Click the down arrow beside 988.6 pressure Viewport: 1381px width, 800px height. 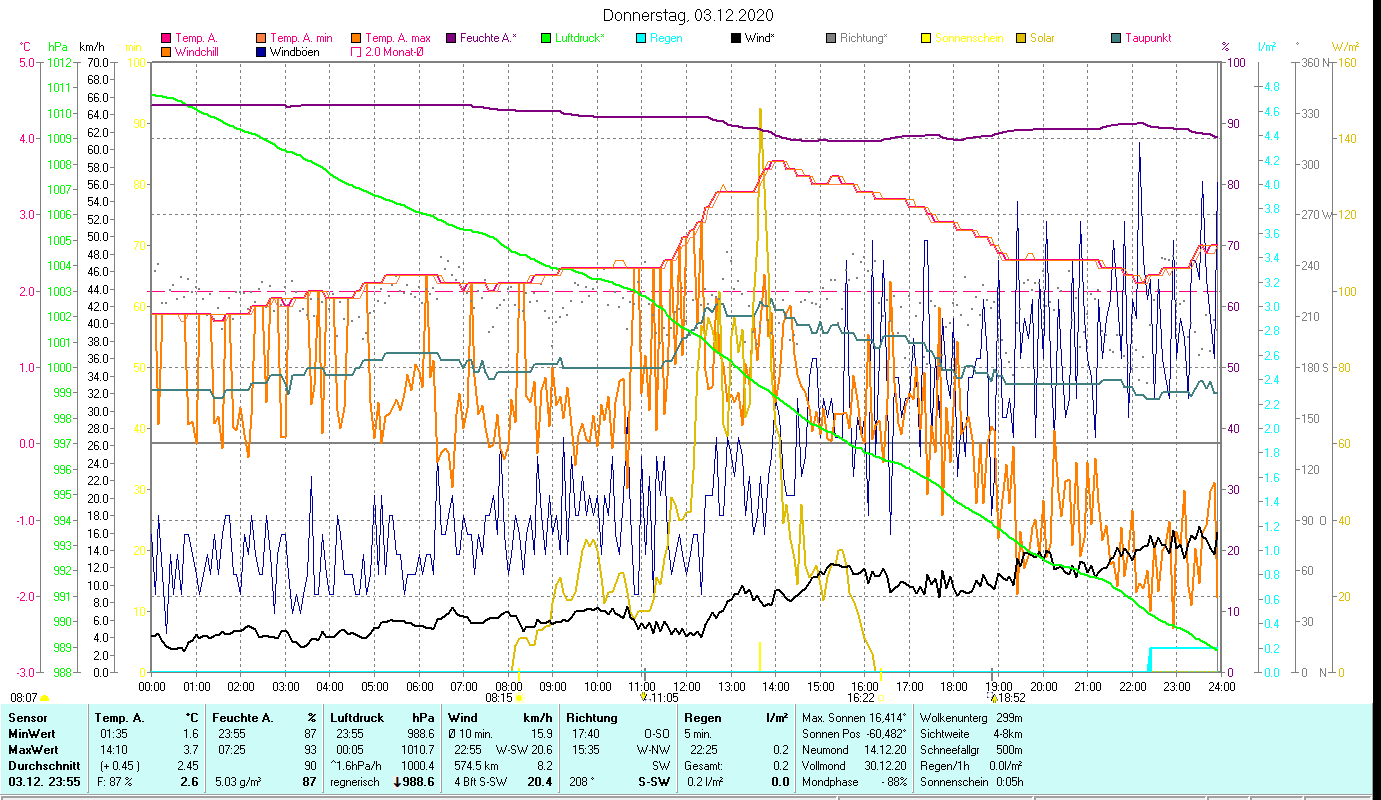[x=400, y=782]
